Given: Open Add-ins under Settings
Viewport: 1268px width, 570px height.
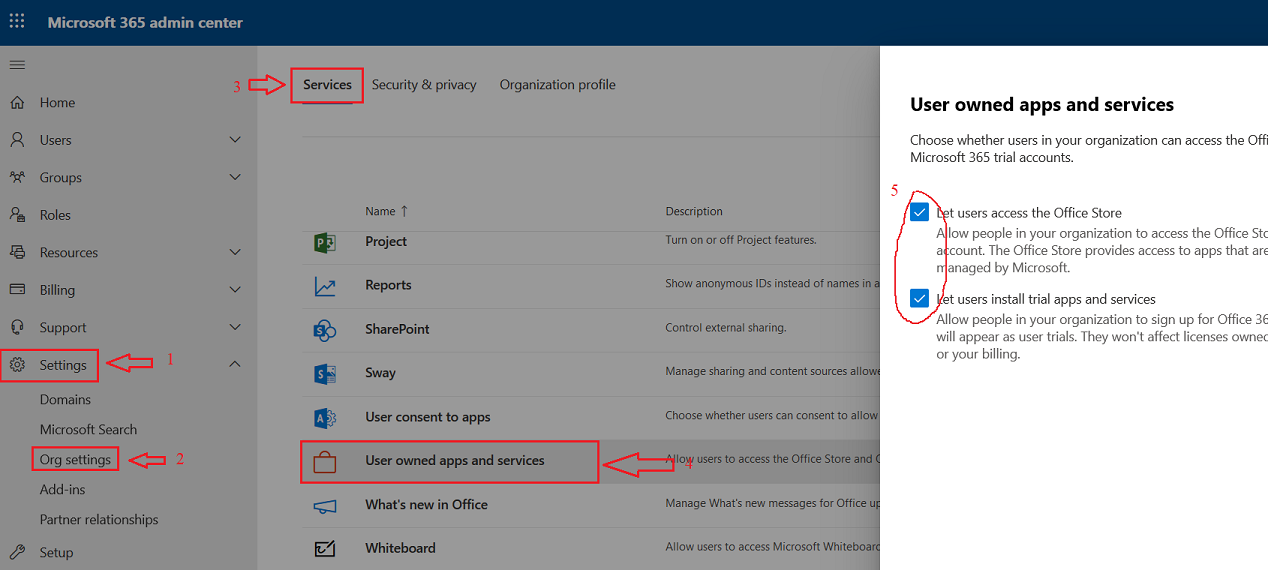Looking at the screenshot, I should click(62, 489).
